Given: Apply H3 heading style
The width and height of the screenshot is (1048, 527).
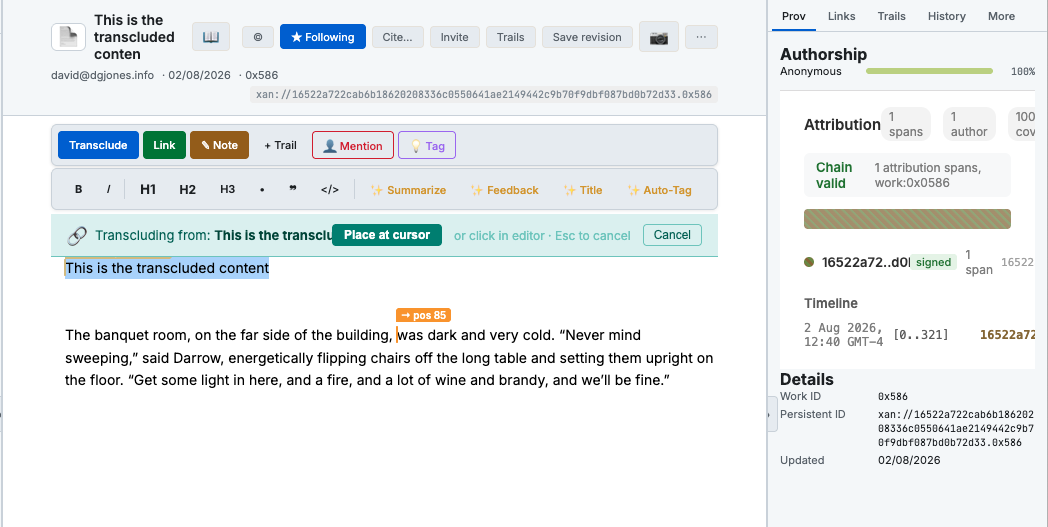Looking at the screenshot, I should [x=227, y=189].
